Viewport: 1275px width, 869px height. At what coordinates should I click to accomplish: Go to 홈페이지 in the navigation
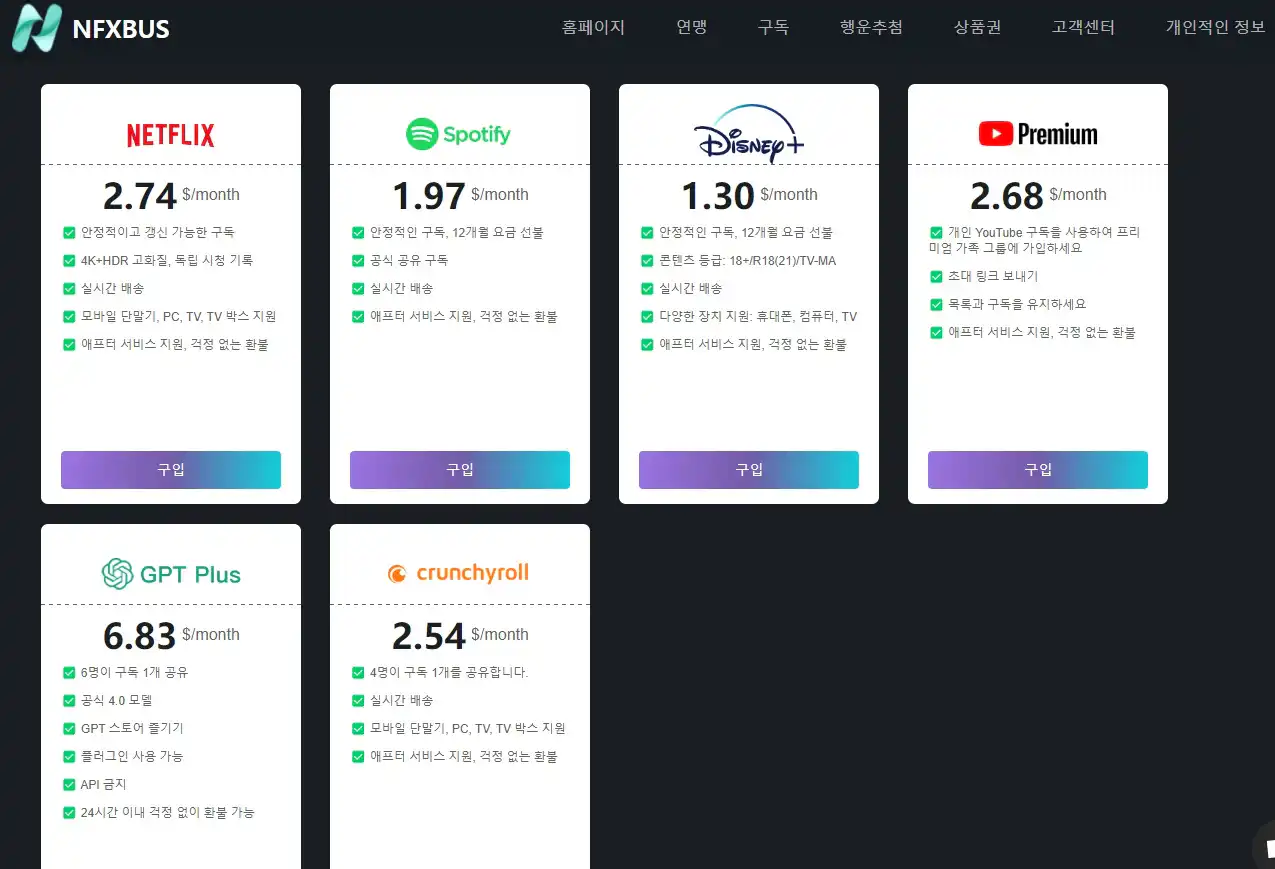(x=593, y=27)
